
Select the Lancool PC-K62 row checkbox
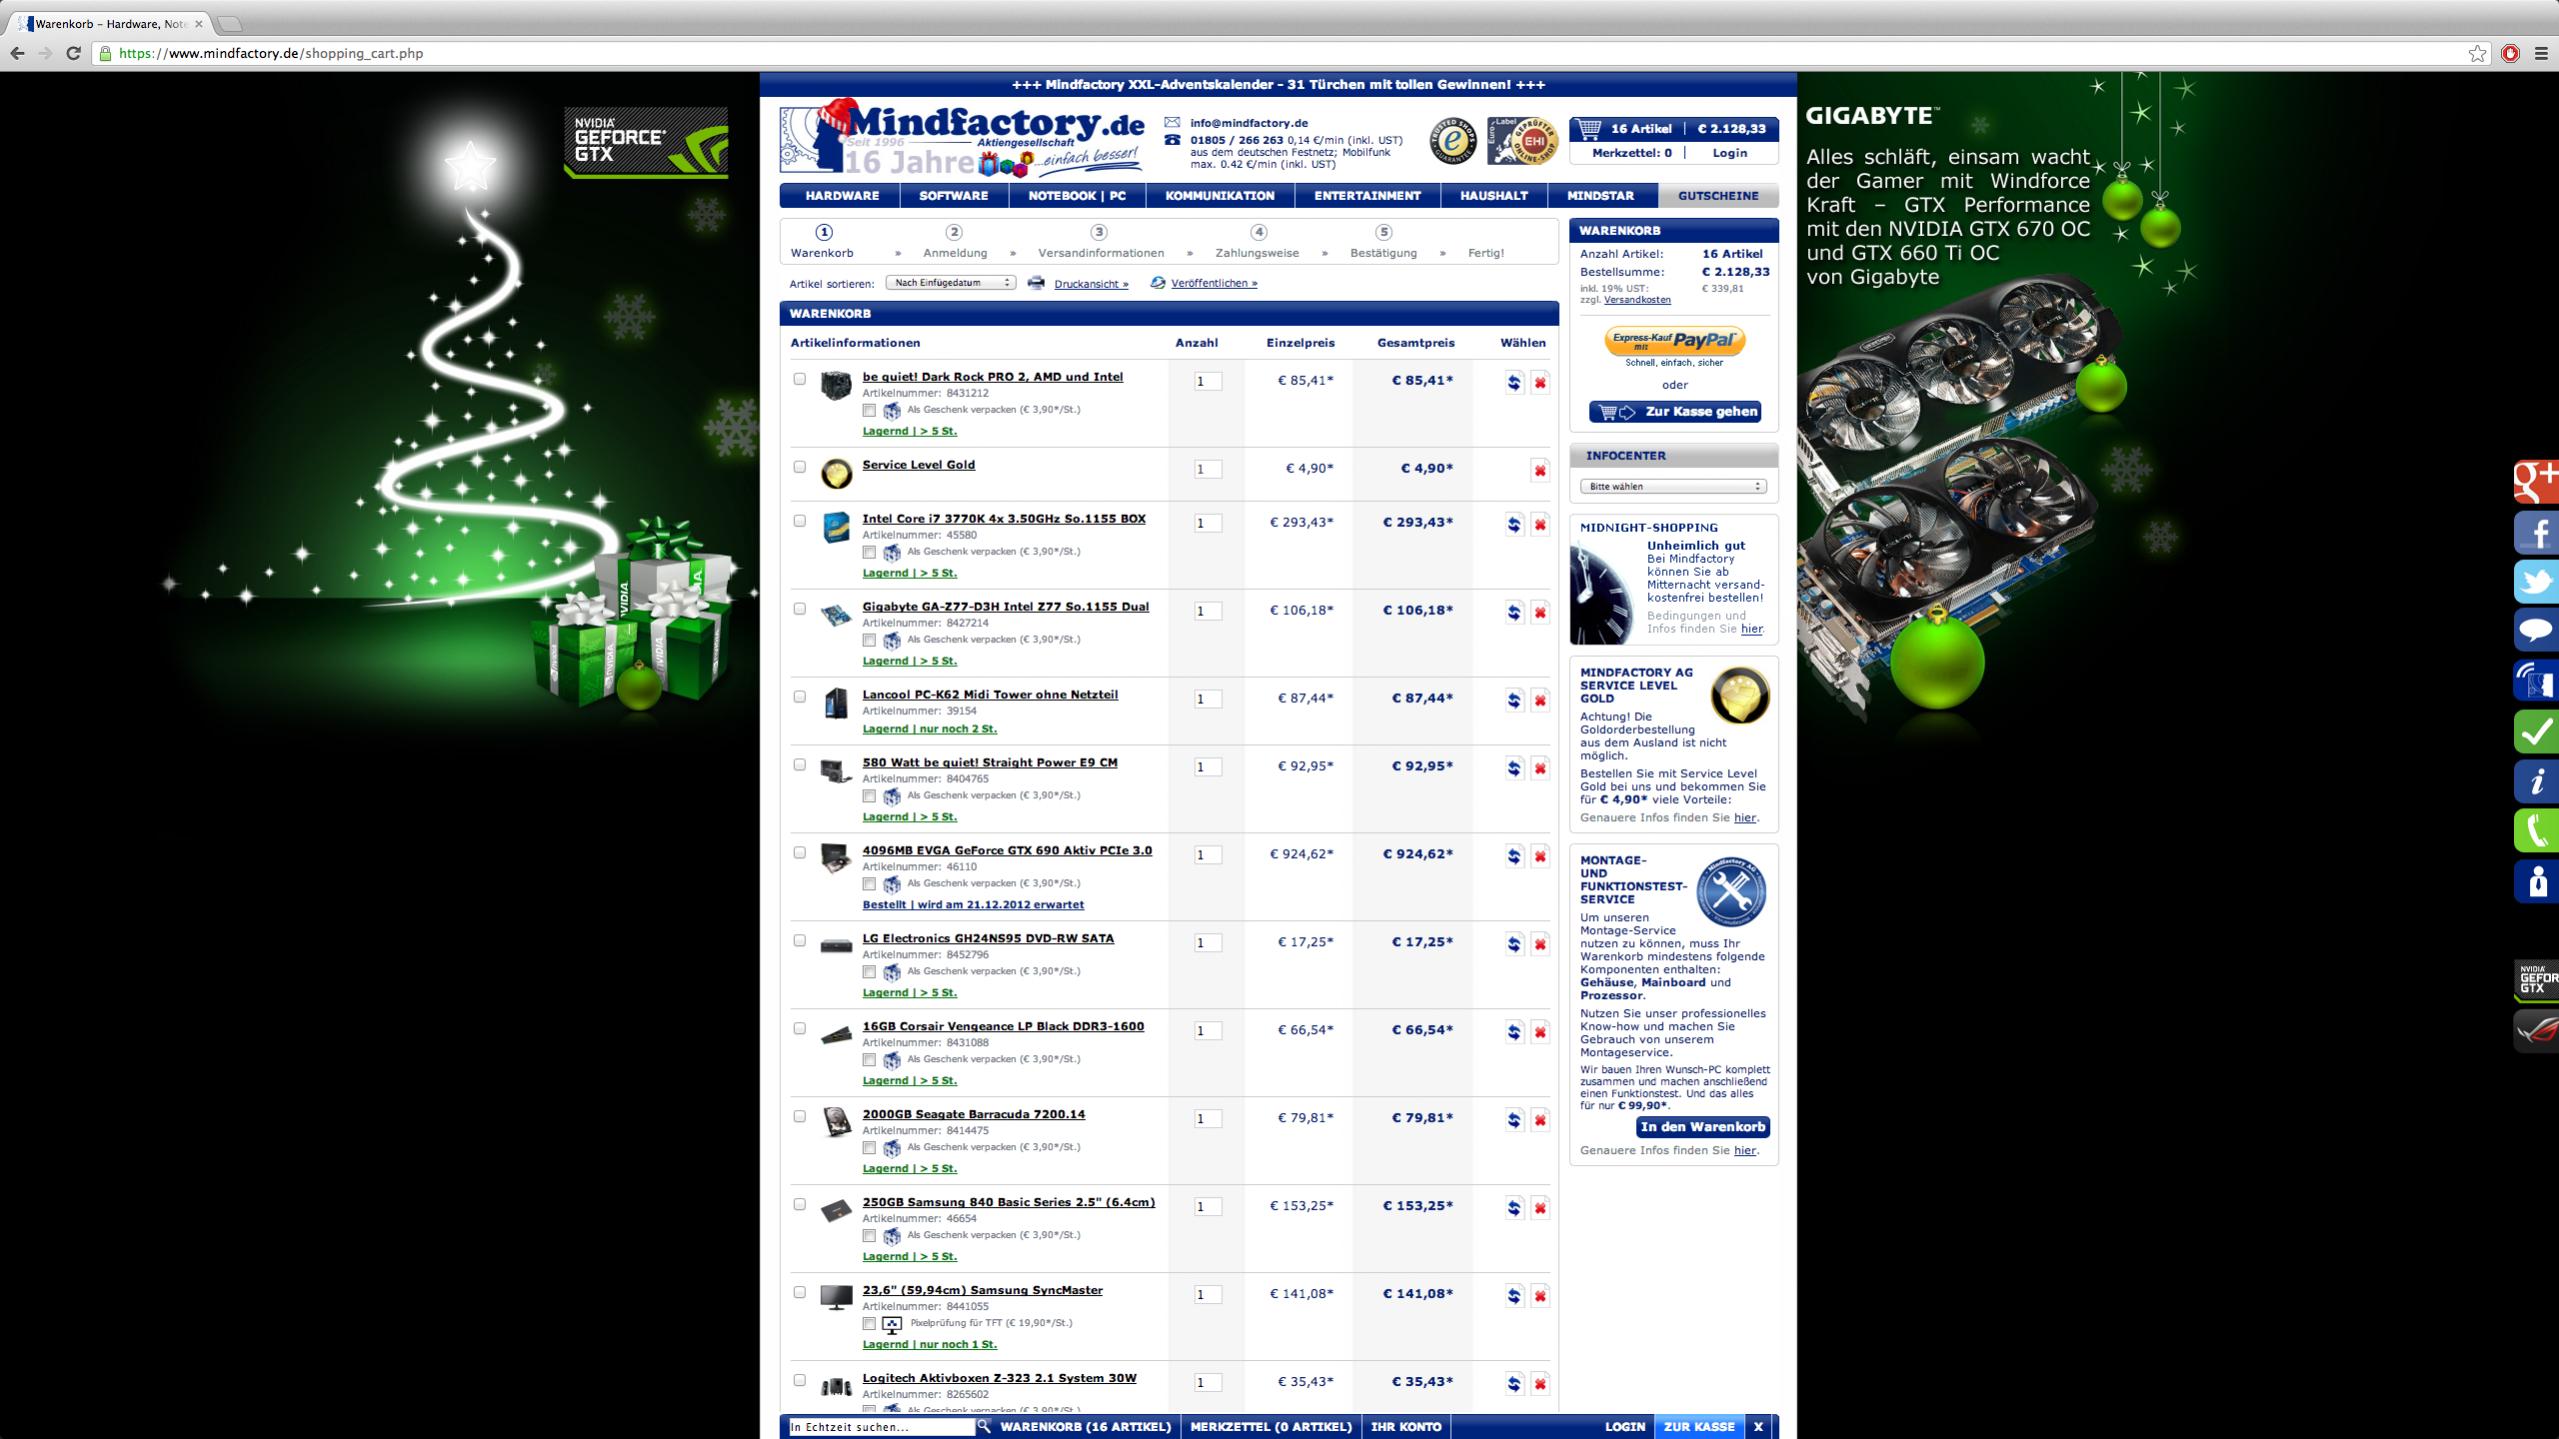799,697
